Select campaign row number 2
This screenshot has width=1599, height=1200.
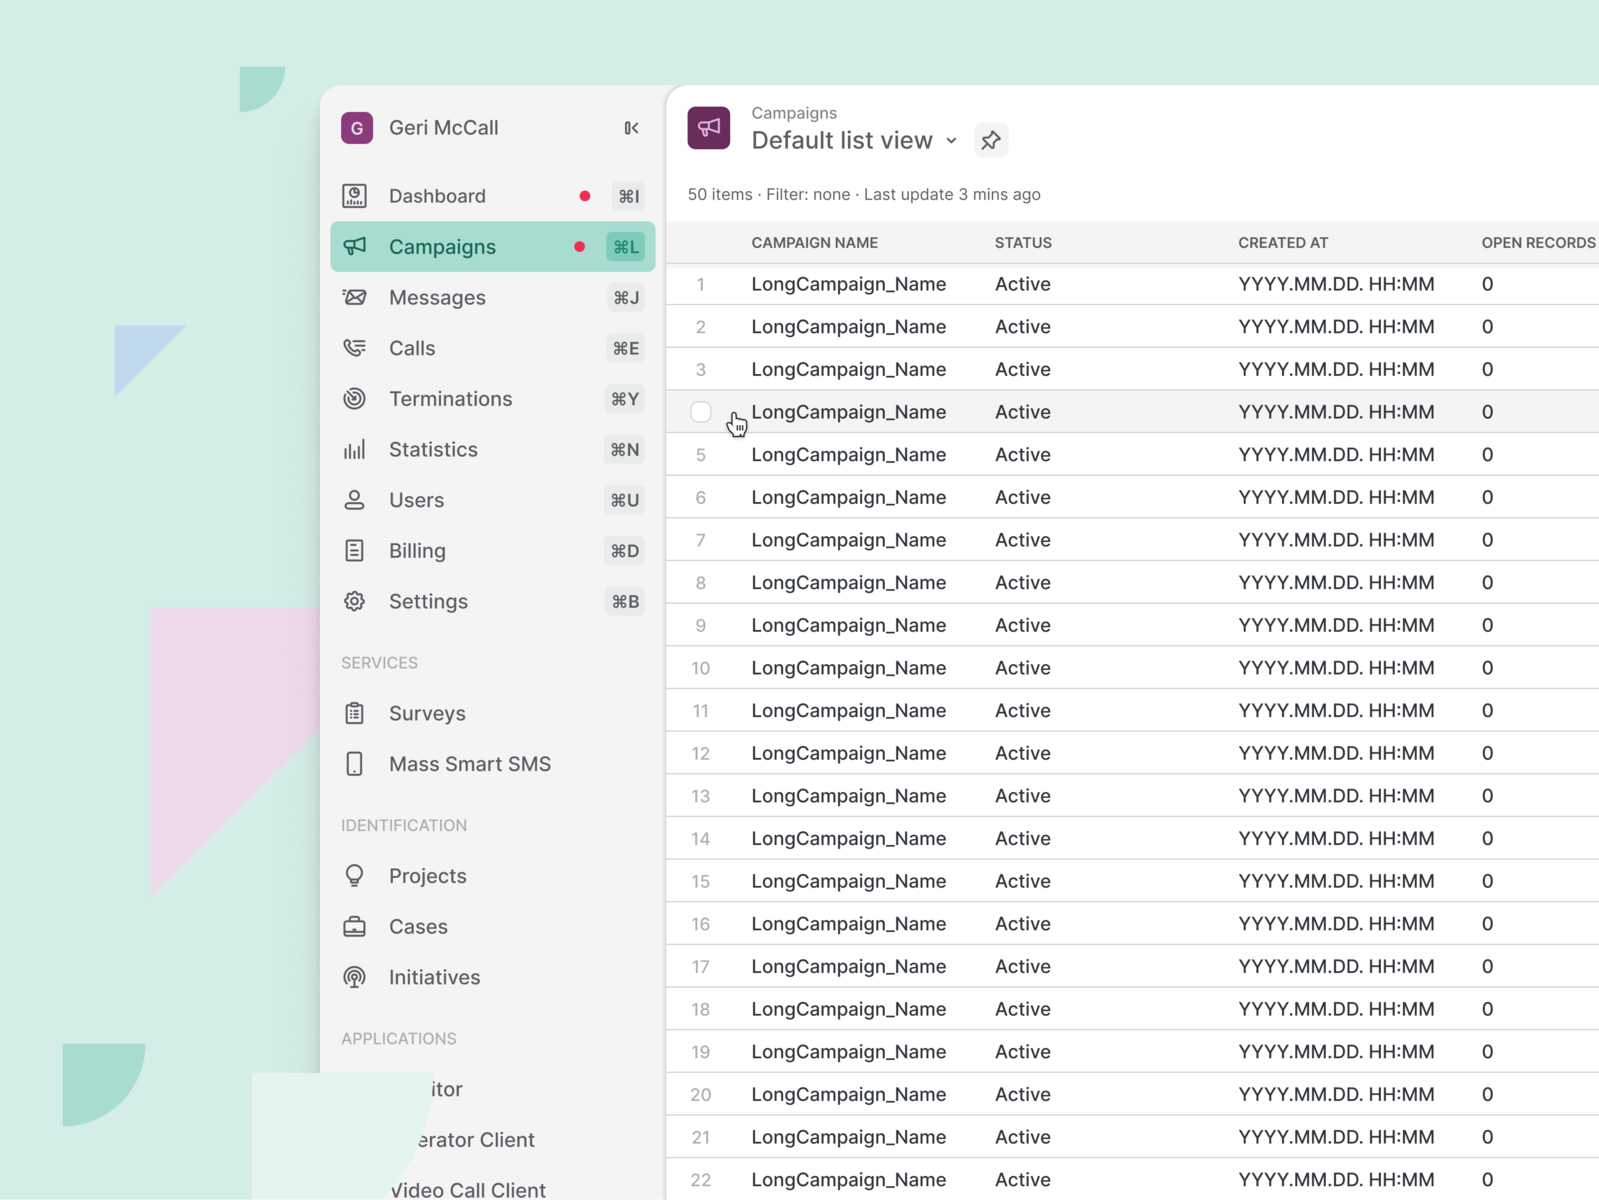tap(701, 327)
